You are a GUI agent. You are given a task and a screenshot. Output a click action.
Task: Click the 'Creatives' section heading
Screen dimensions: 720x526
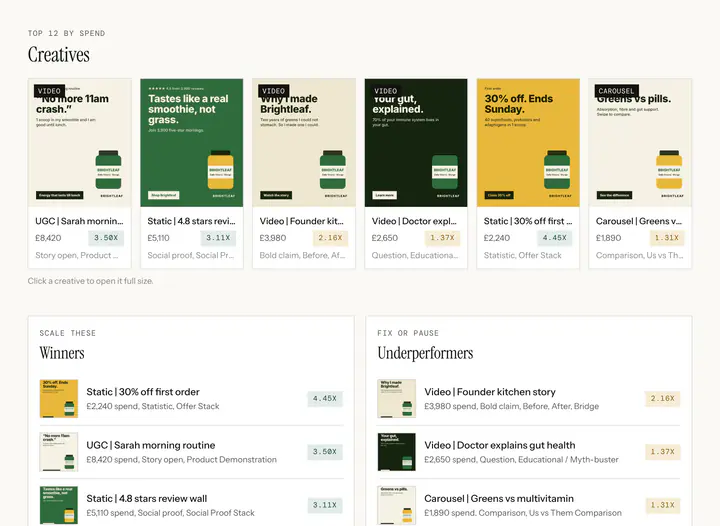pos(59,55)
